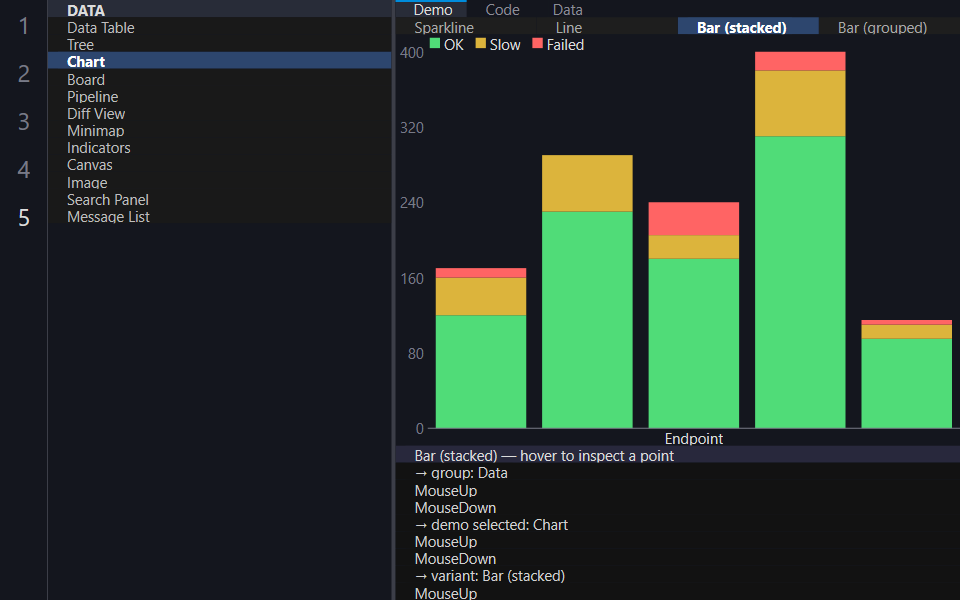Open the Data Table demo
This screenshot has width=960, height=600.
tap(219, 27)
